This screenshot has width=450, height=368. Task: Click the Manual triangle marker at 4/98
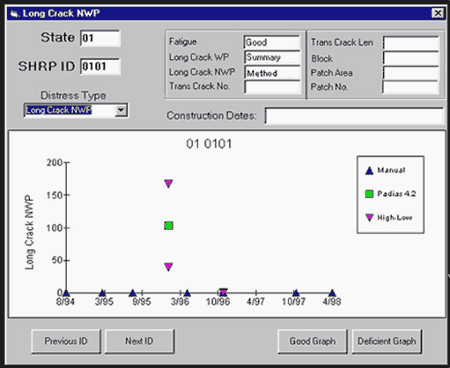click(332, 293)
